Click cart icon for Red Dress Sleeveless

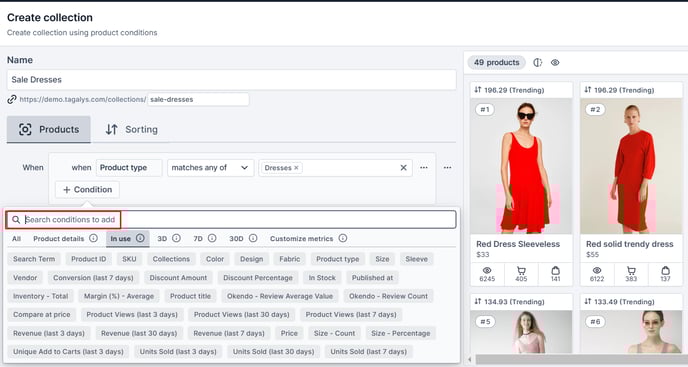click(x=521, y=270)
